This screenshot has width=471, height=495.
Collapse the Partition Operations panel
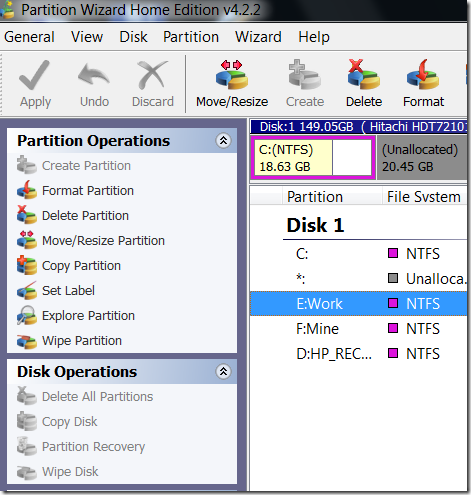click(x=223, y=141)
